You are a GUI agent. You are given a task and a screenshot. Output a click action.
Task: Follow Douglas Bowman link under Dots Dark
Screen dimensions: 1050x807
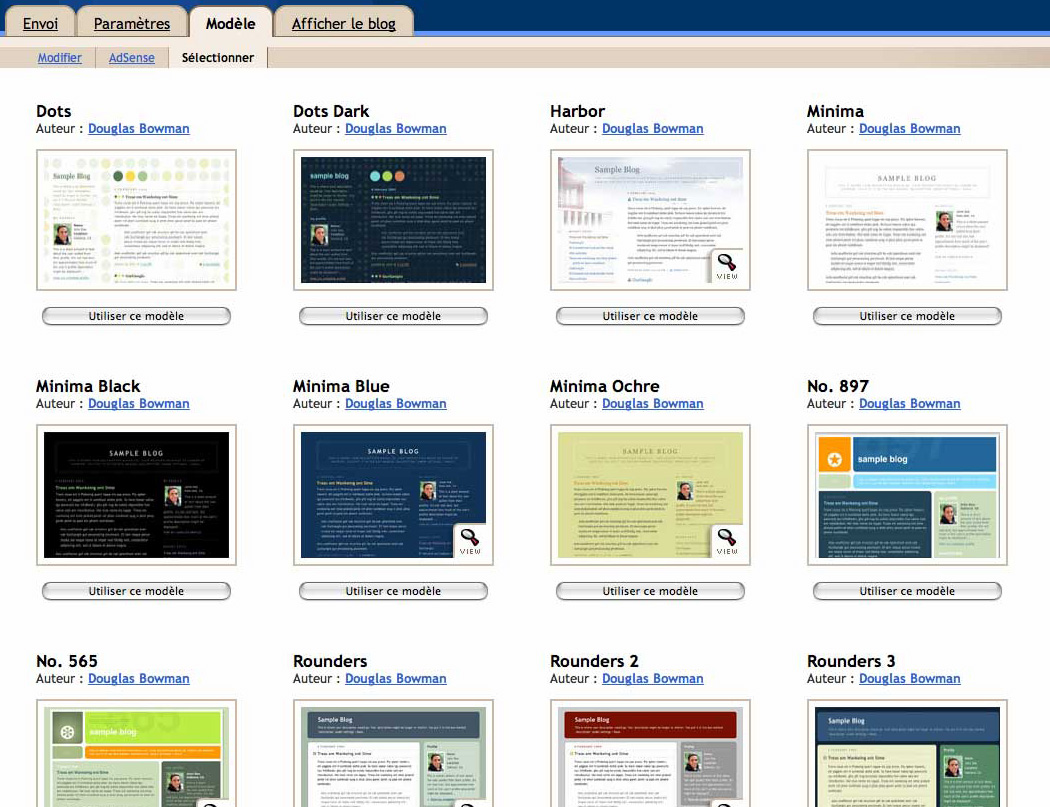pyautogui.click(x=396, y=129)
